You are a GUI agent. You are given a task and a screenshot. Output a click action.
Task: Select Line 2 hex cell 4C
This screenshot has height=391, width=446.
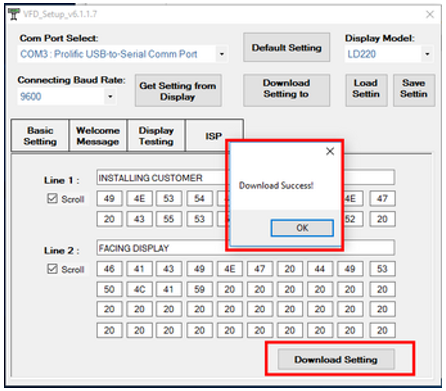coord(139,289)
